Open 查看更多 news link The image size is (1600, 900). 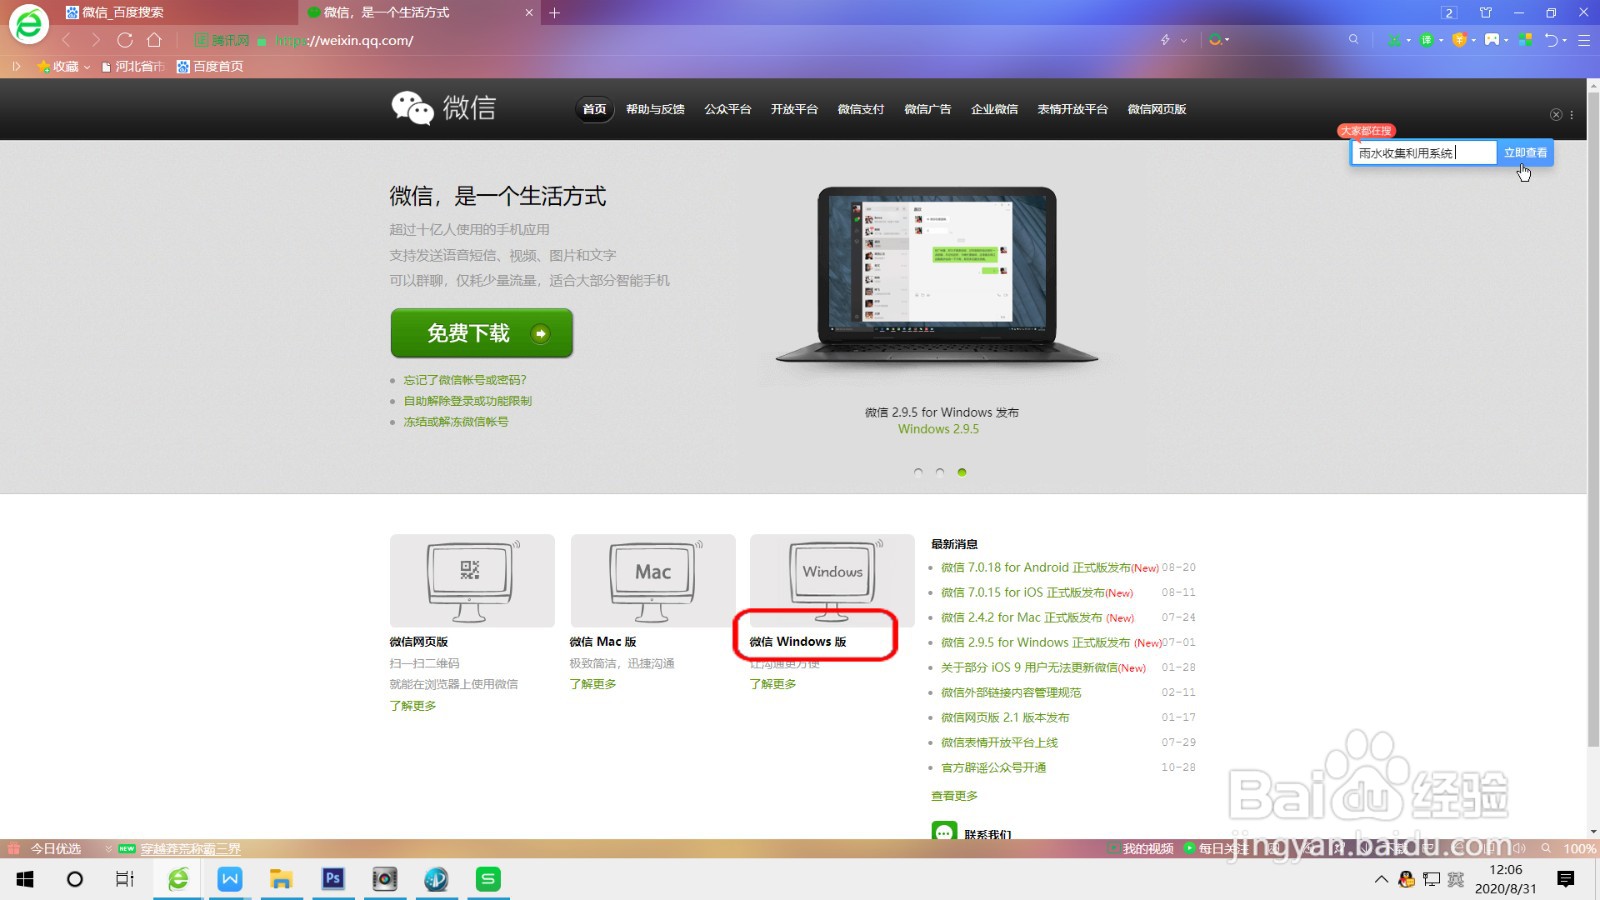coord(954,796)
